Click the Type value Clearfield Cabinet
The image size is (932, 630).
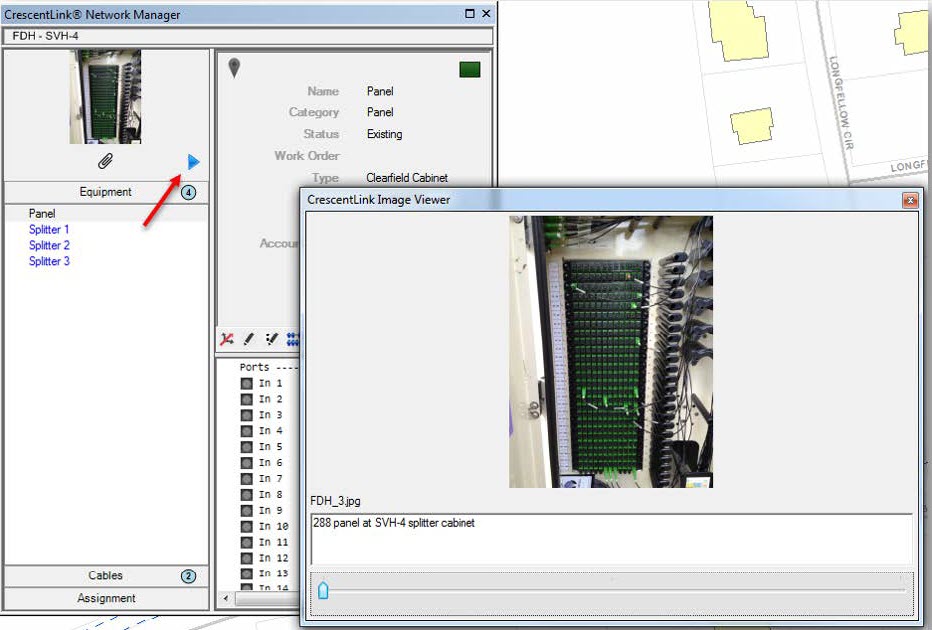[x=407, y=178]
